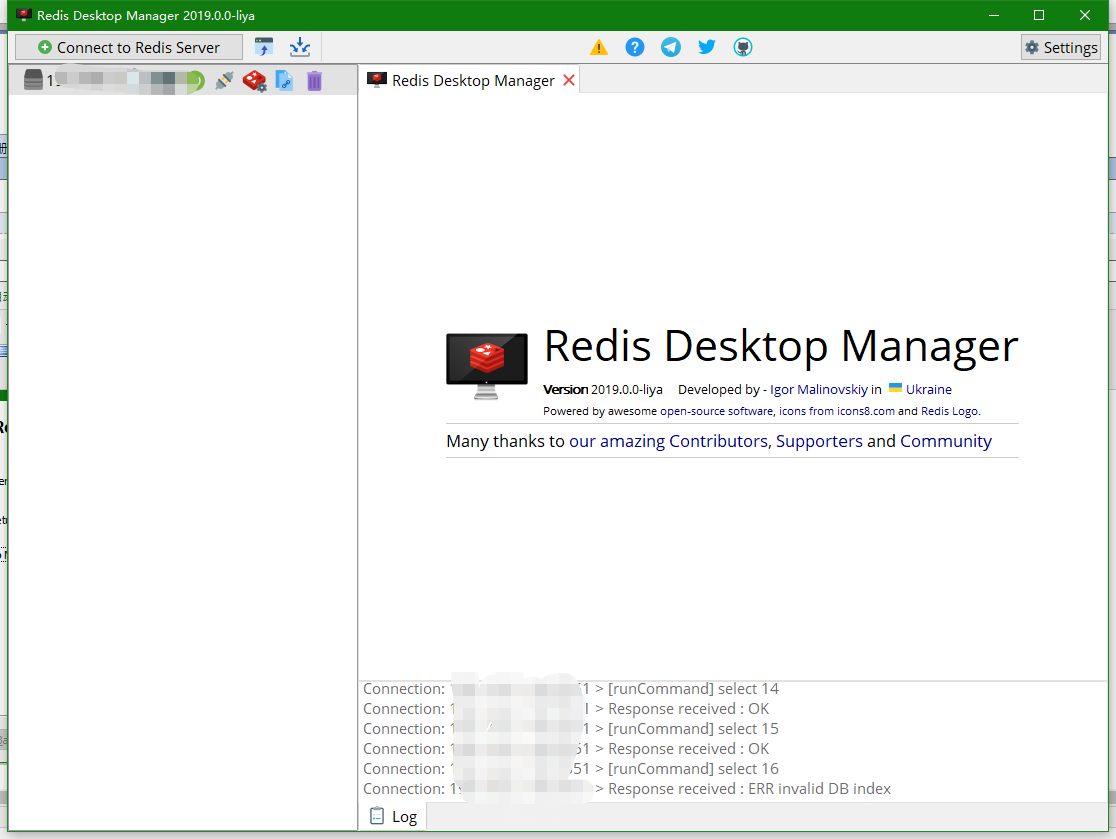Screen dimensions: 1116x839
Task: Reconnect using the plug icon
Action: coord(225,80)
